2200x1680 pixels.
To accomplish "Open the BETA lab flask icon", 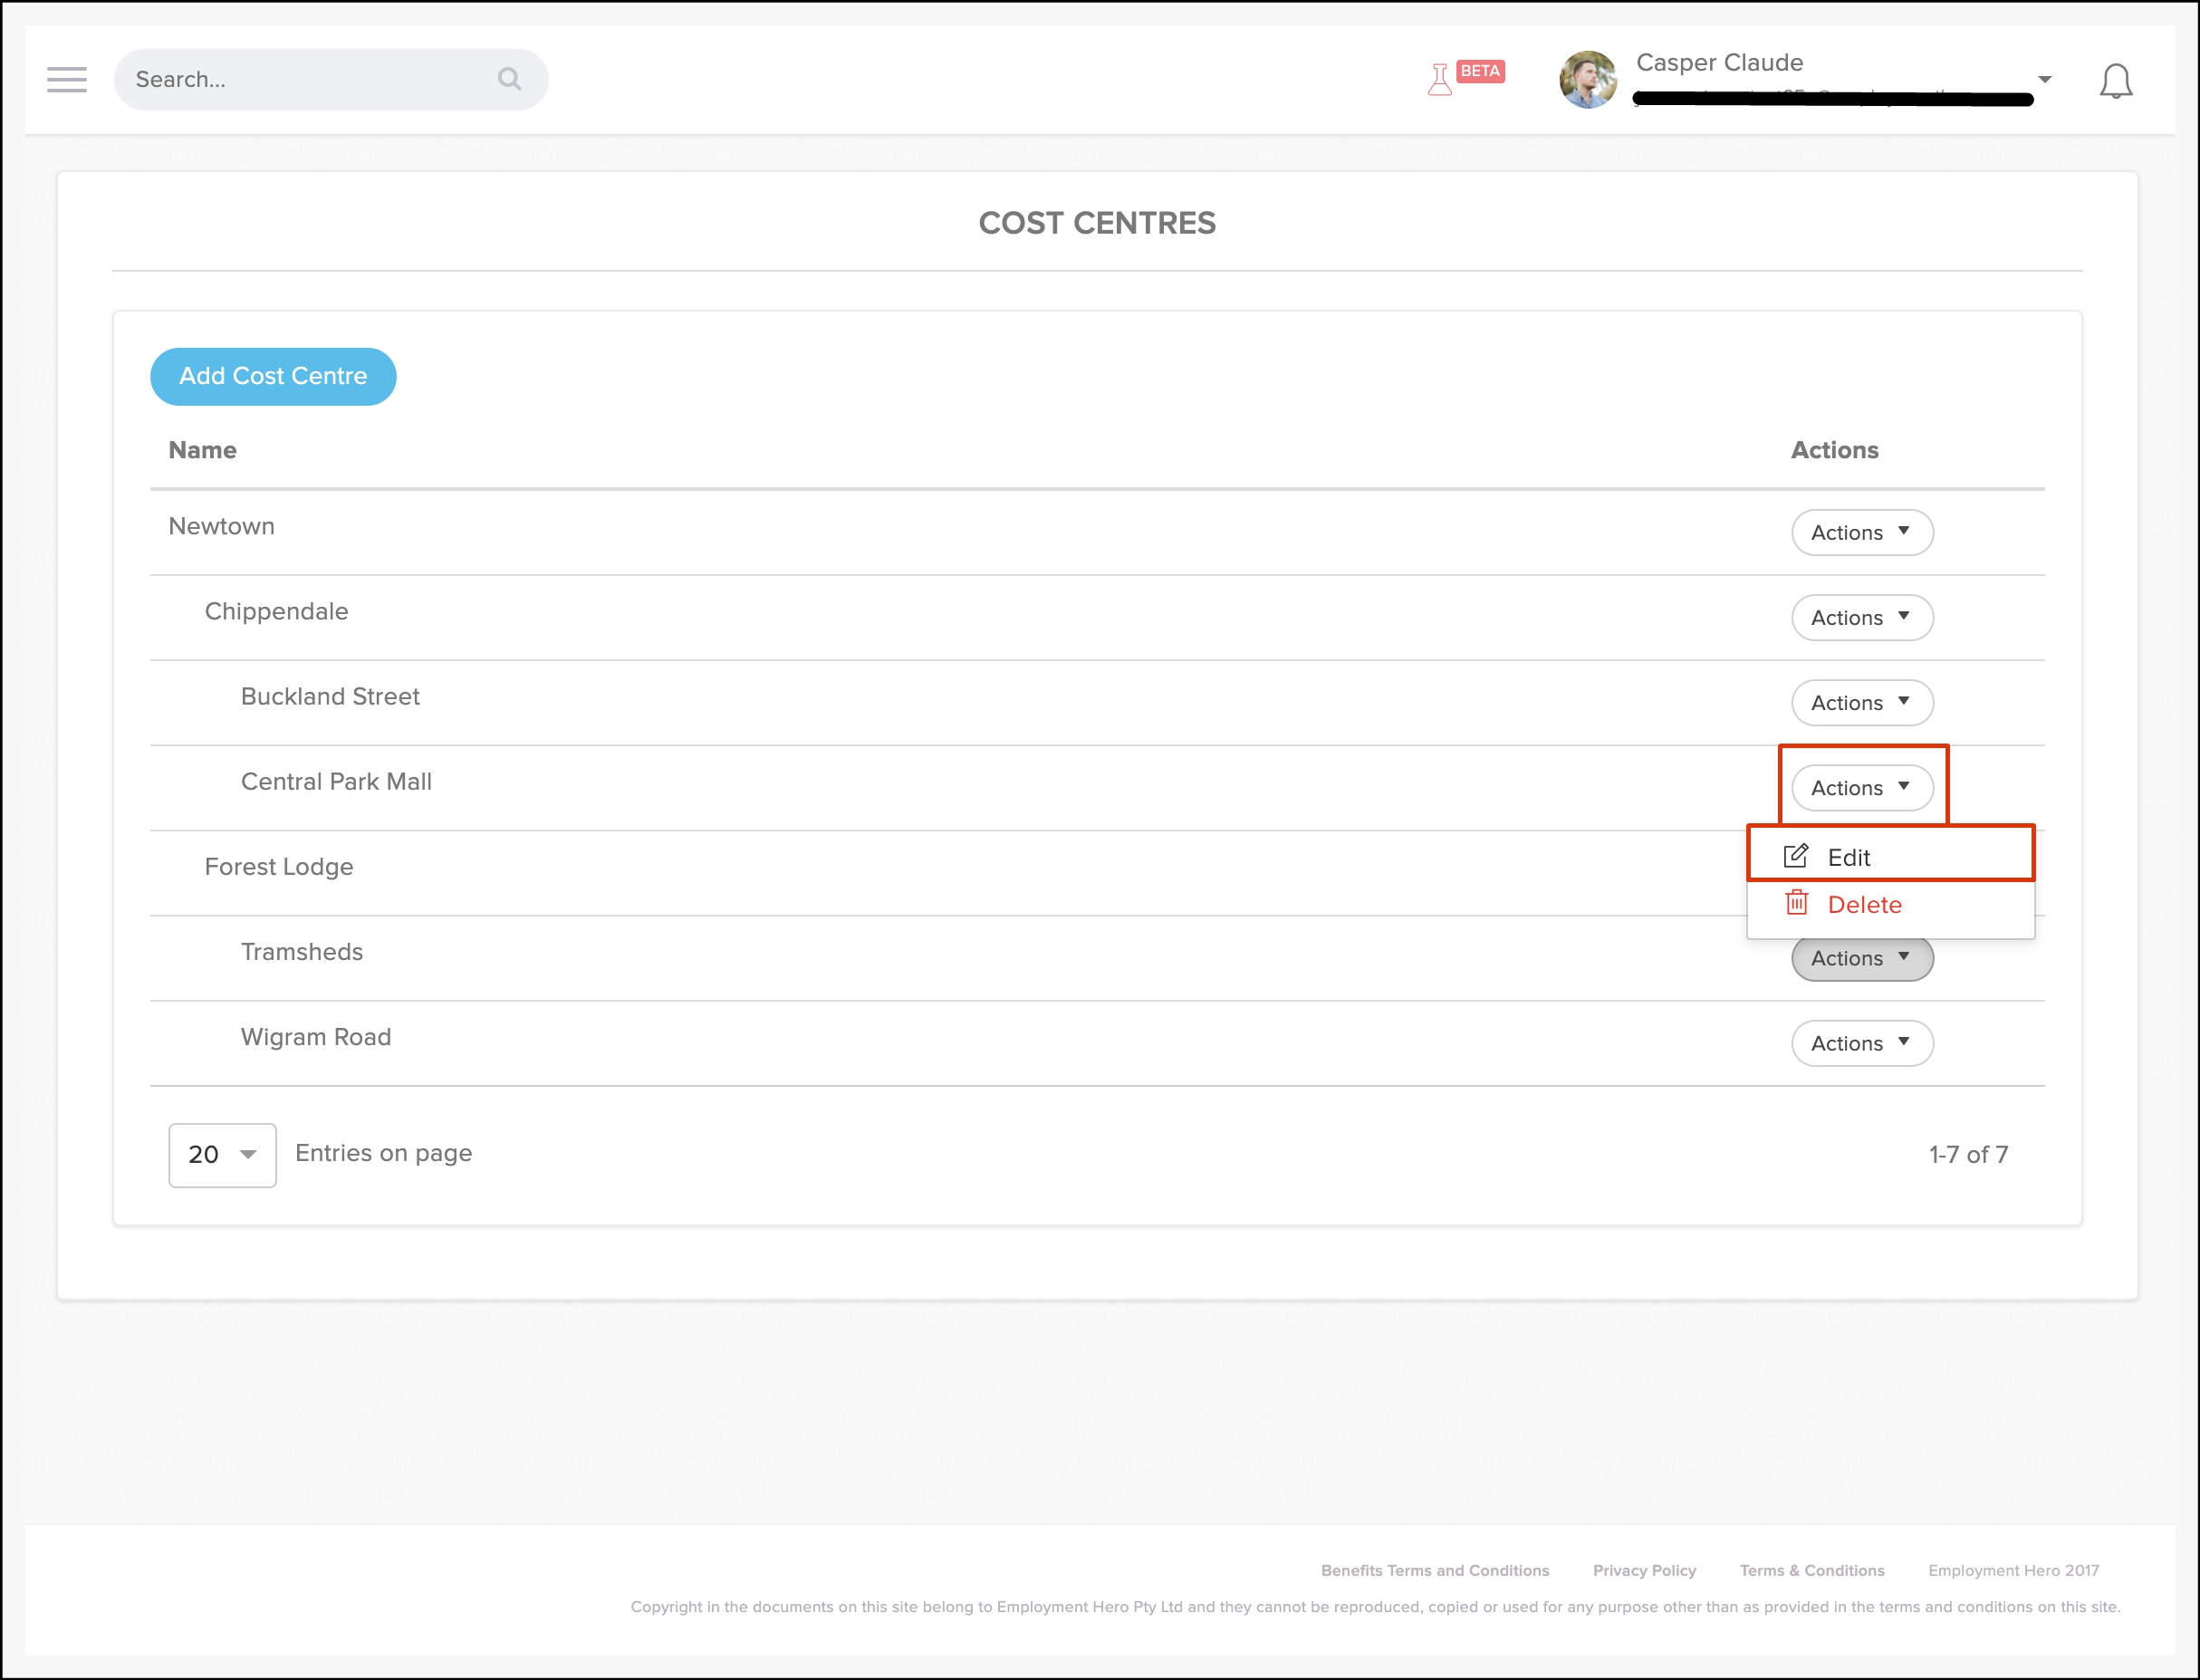I will pyautogui.click(x=1440, y=79).
